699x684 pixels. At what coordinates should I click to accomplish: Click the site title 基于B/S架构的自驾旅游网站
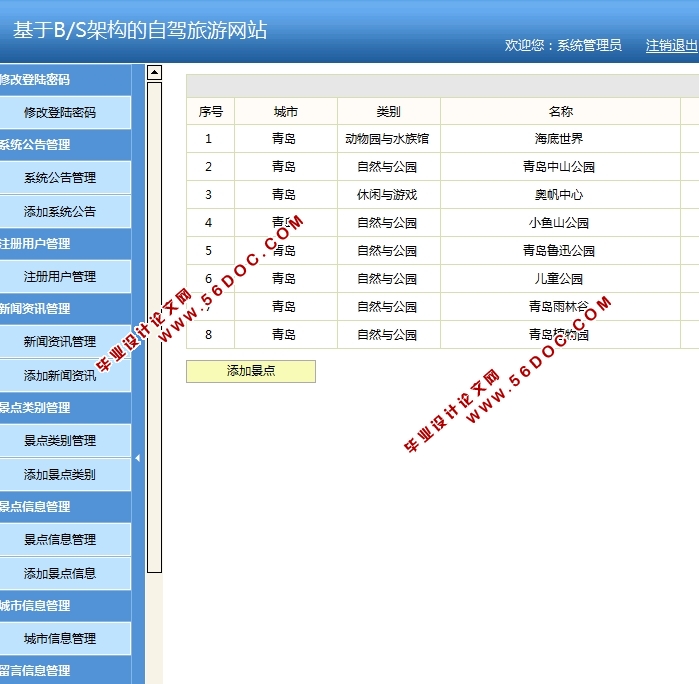pos(140,31)
